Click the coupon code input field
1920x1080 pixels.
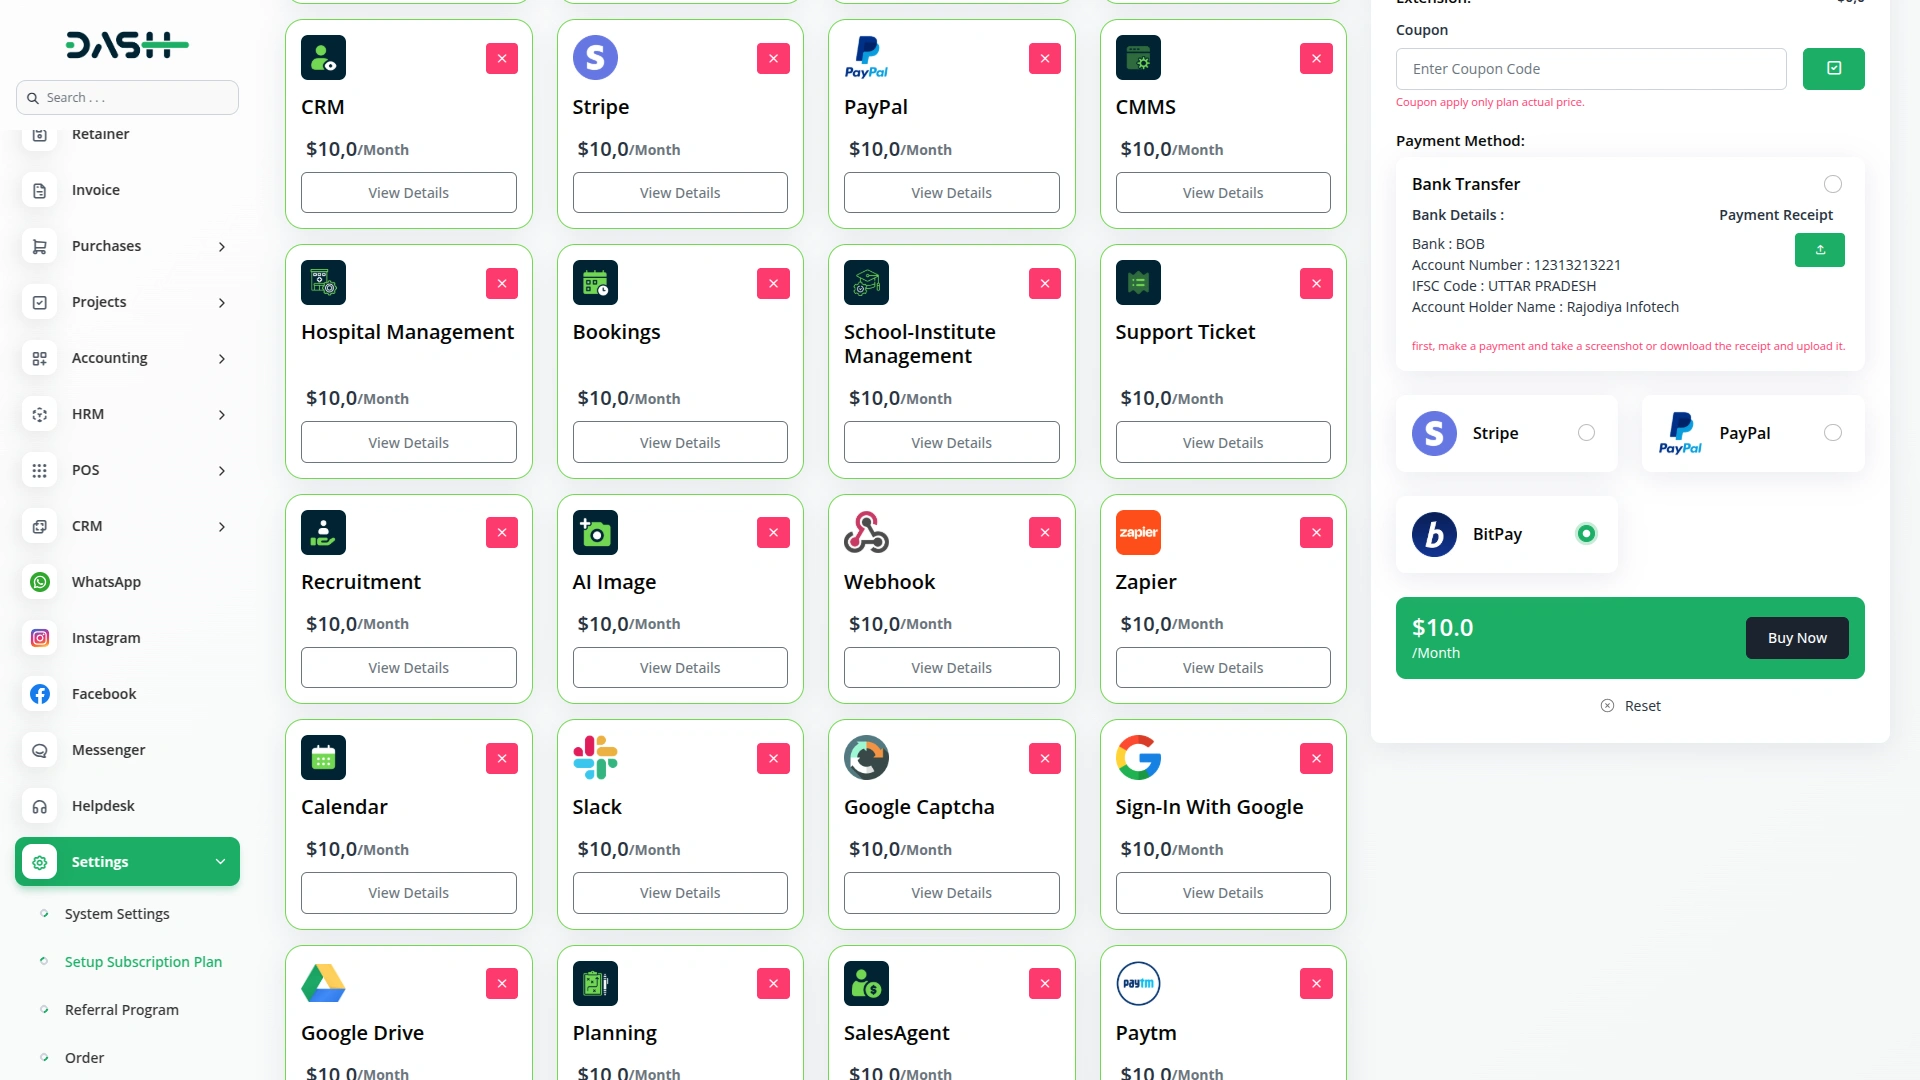pyautogui.click(x=1592, y=68)
